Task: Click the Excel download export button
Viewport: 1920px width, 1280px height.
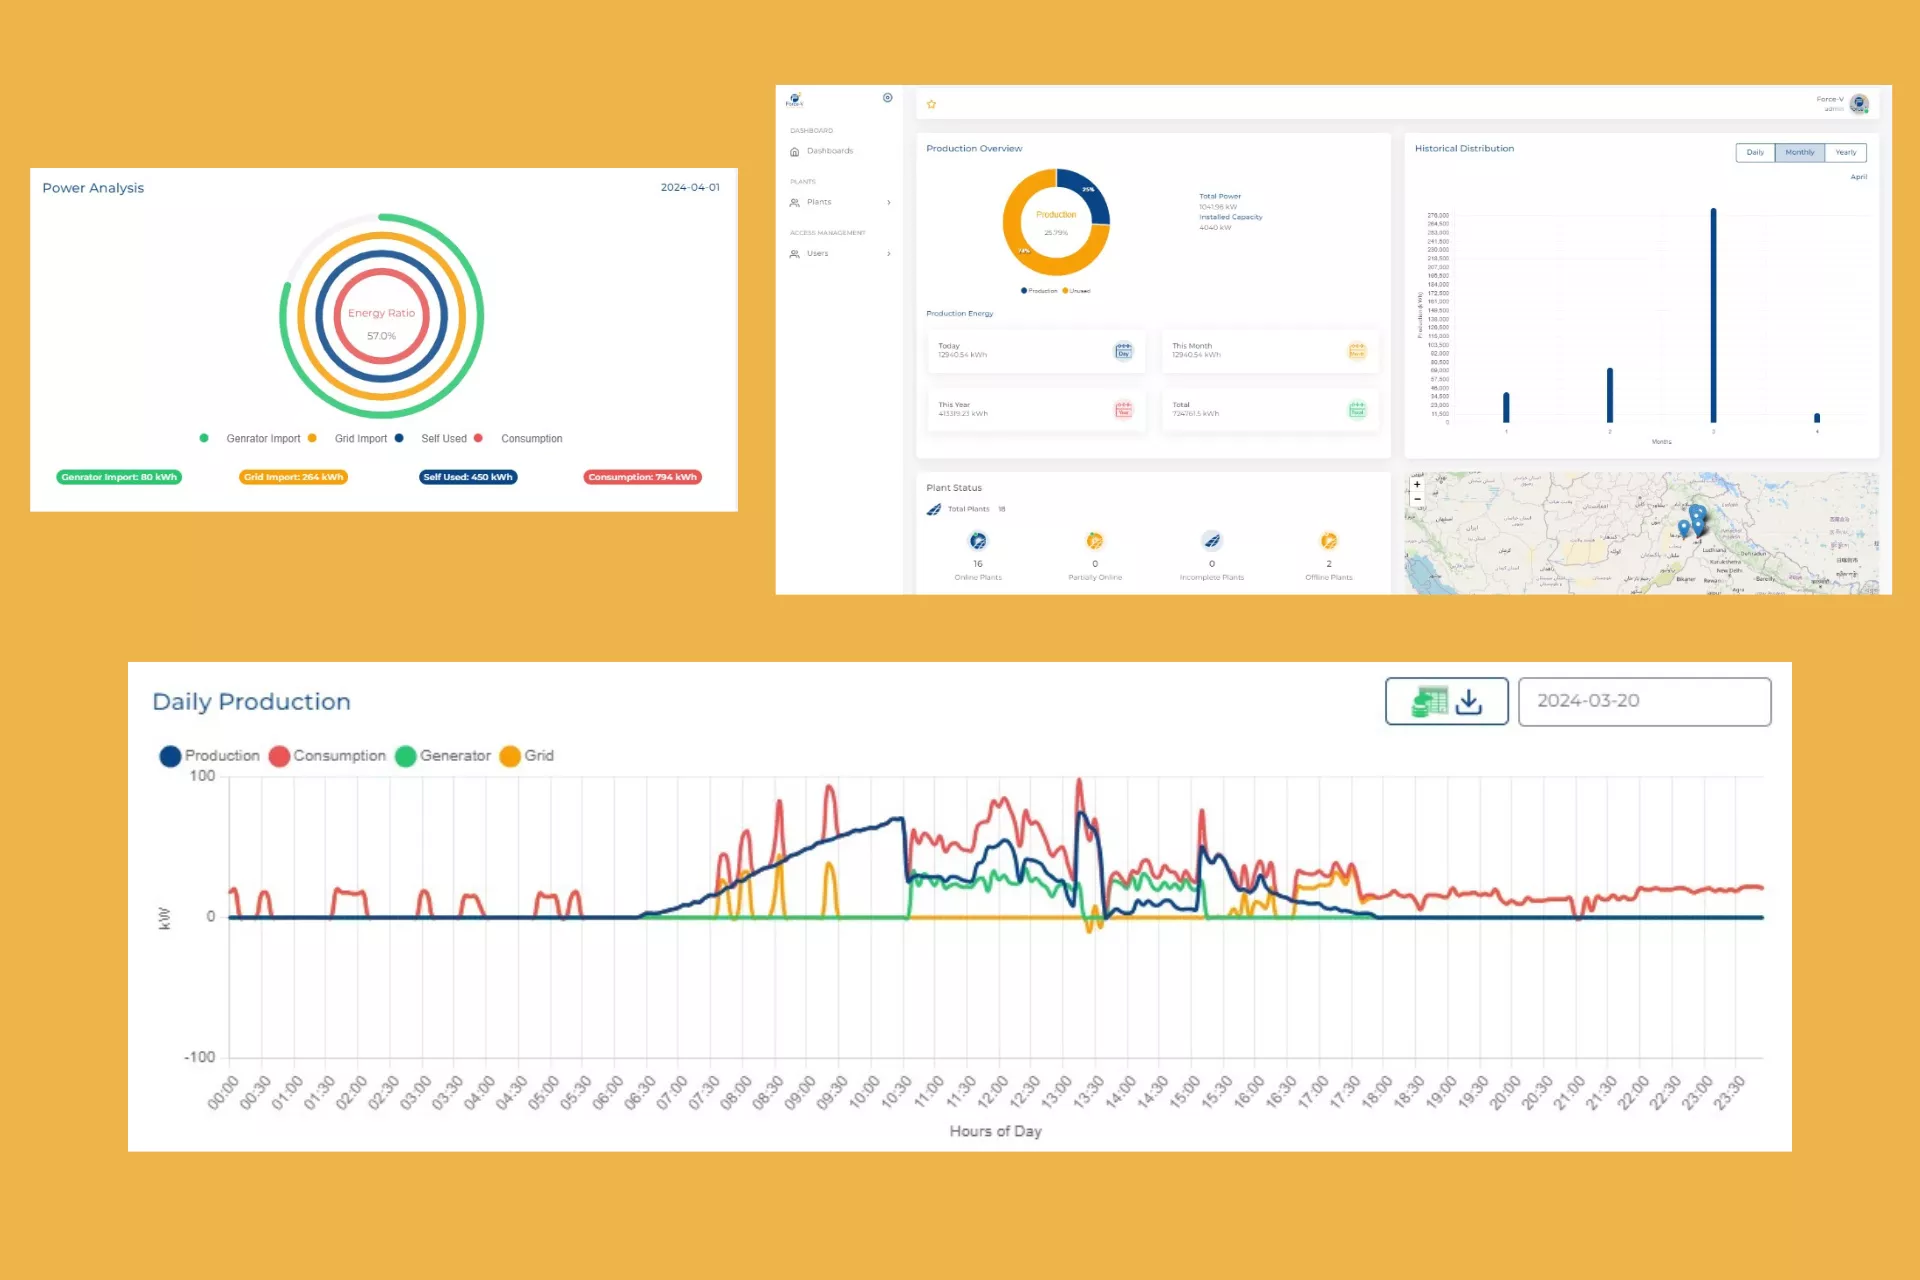Action: [1446, 701]
